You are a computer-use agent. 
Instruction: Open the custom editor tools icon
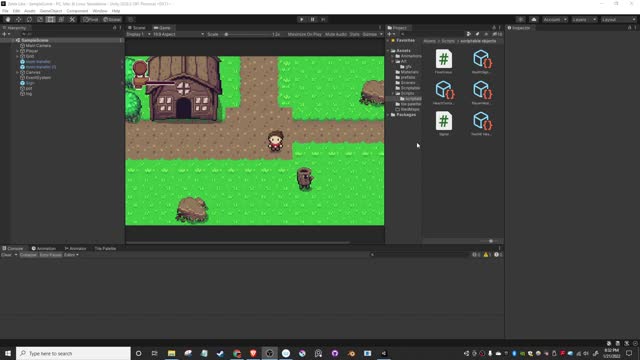coord(72,20)
